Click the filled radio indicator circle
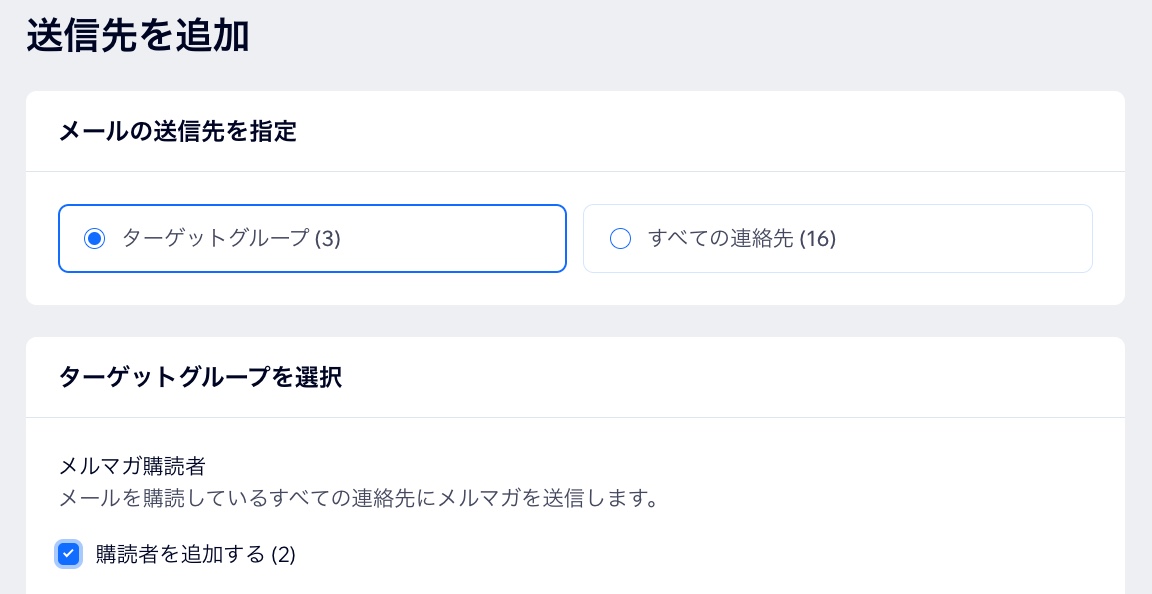1152x594 pixels. tap(95, 238)
